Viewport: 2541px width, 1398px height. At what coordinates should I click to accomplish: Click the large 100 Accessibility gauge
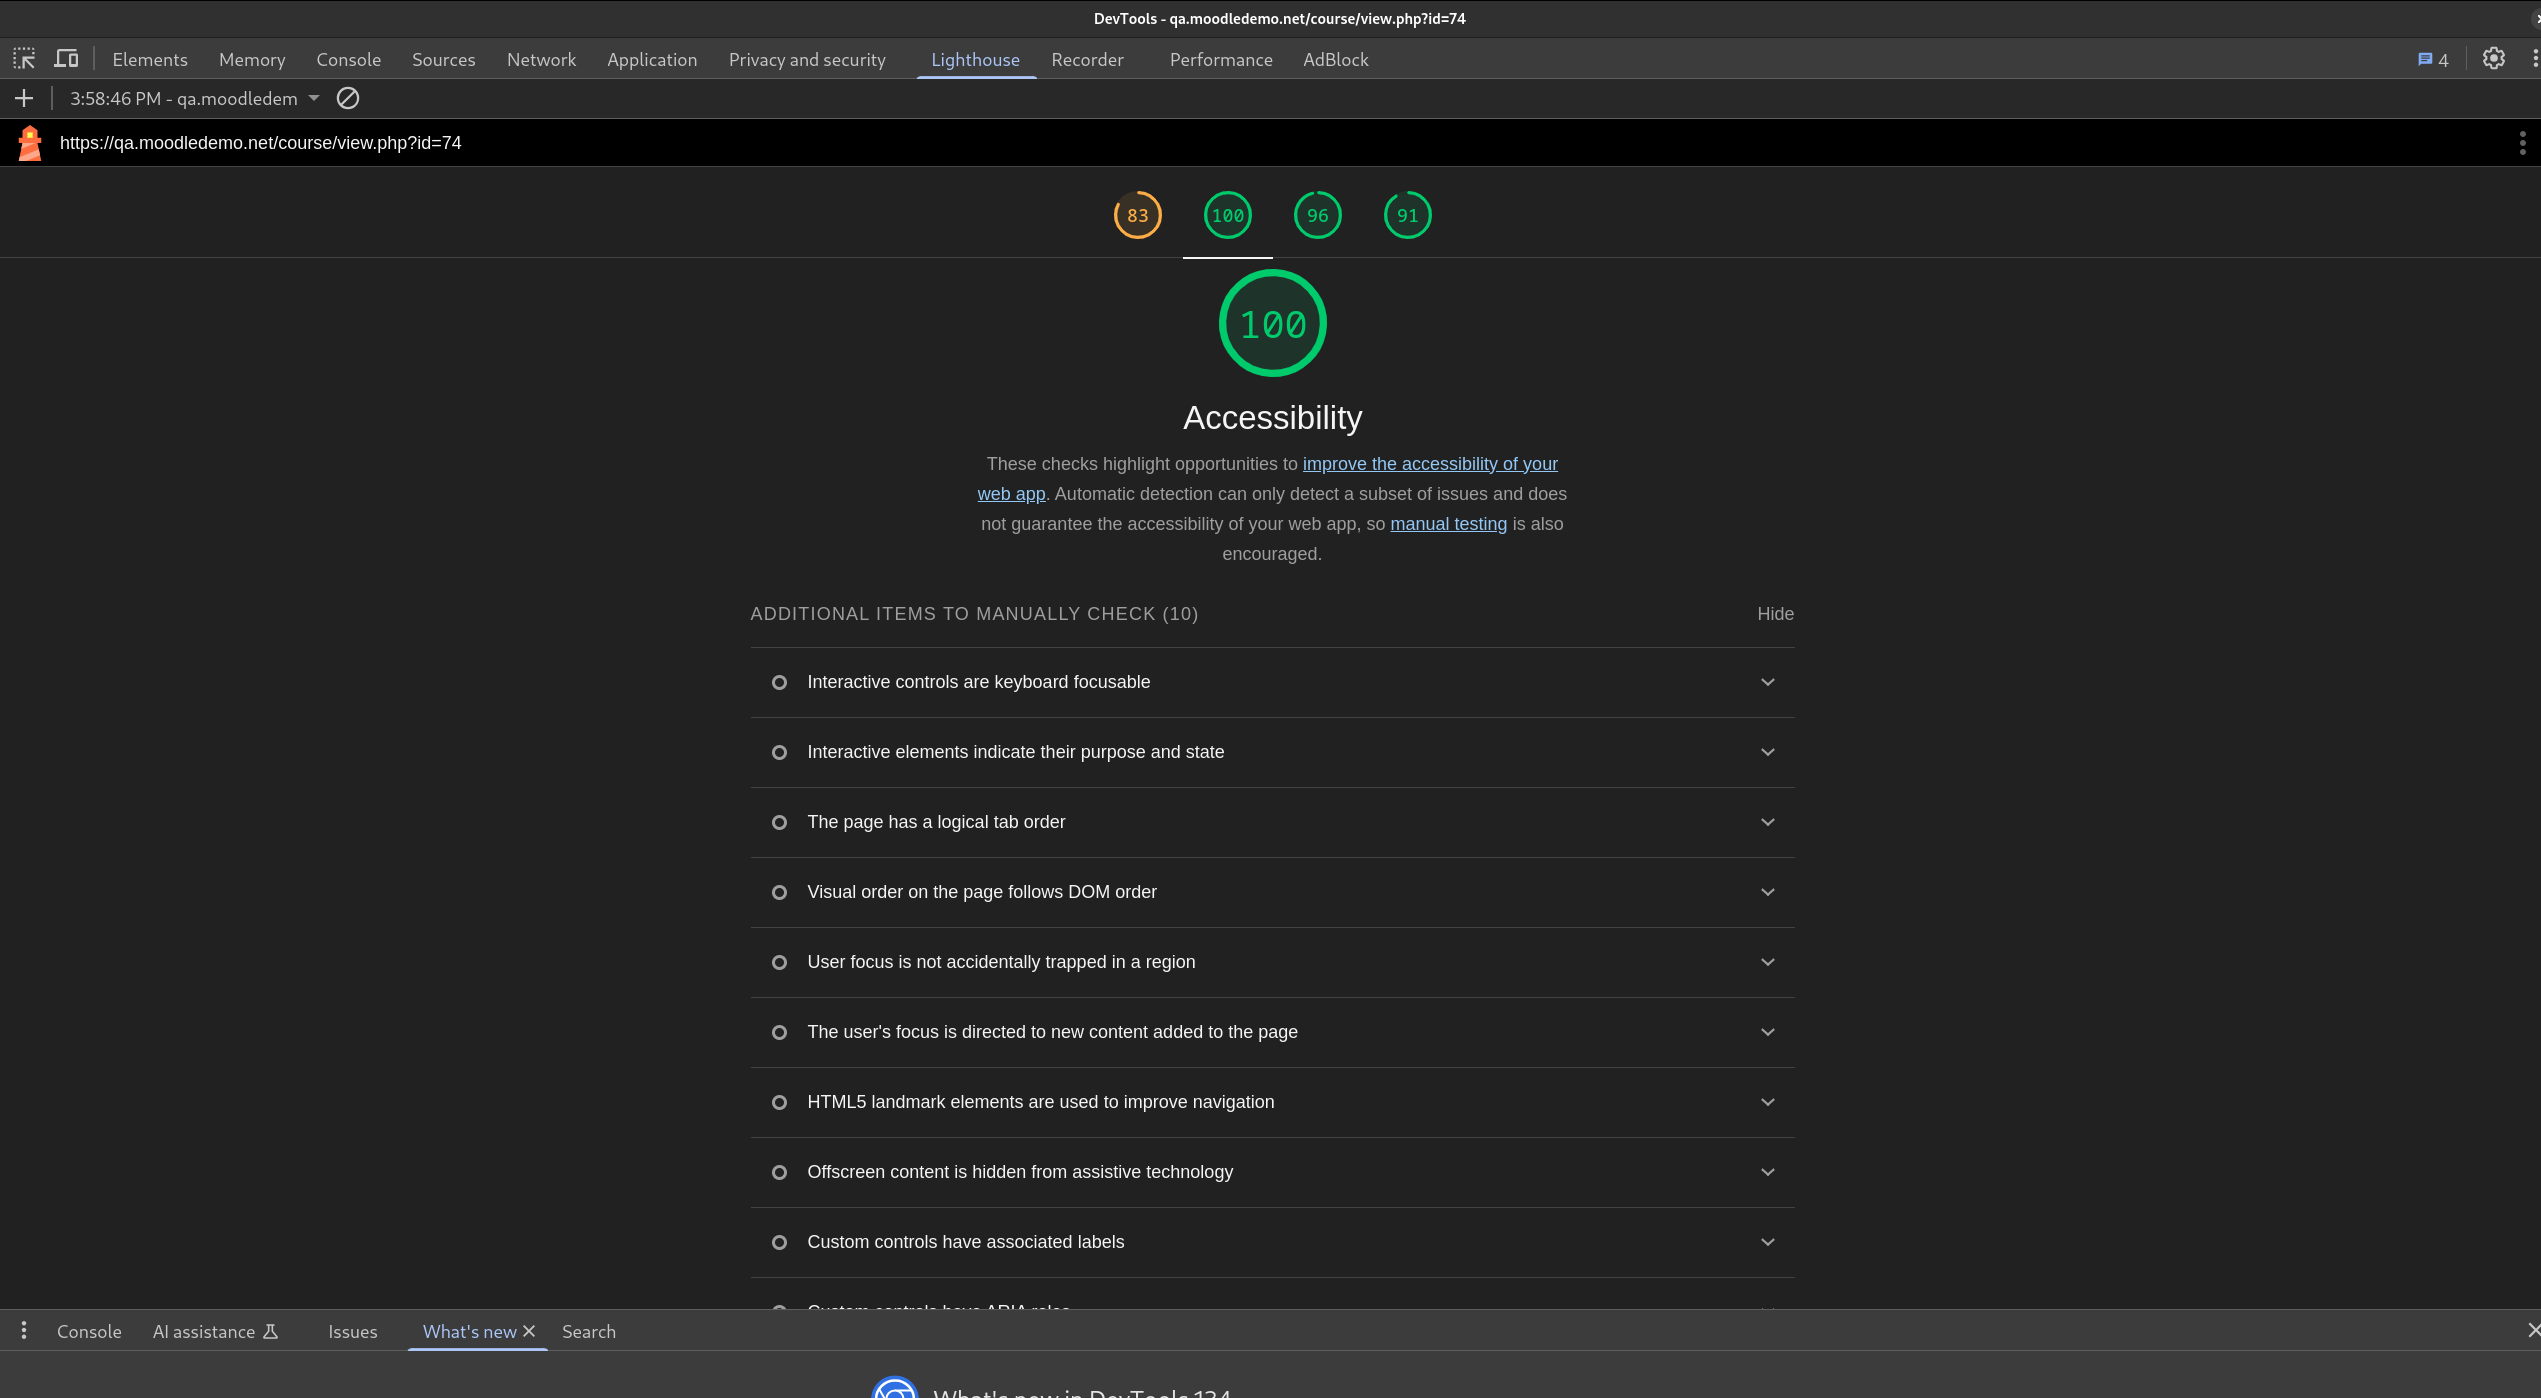1273,323
